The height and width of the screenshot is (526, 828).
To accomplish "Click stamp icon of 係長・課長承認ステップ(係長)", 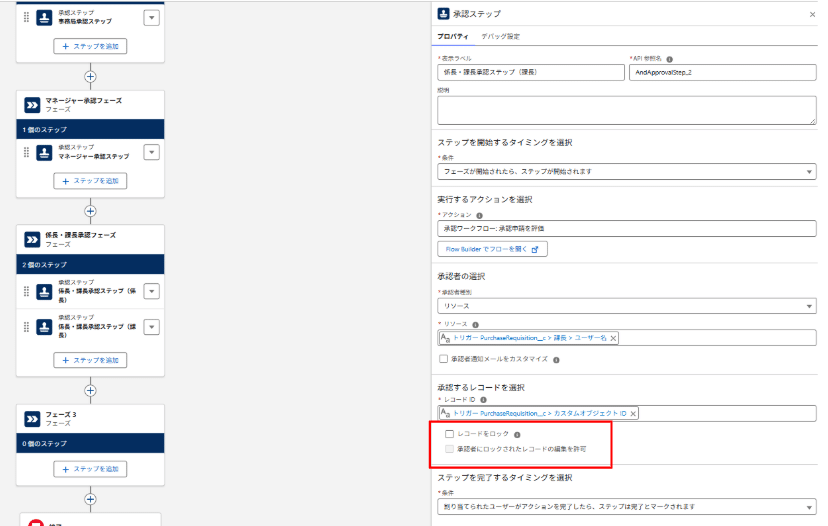I will [44, 292].
